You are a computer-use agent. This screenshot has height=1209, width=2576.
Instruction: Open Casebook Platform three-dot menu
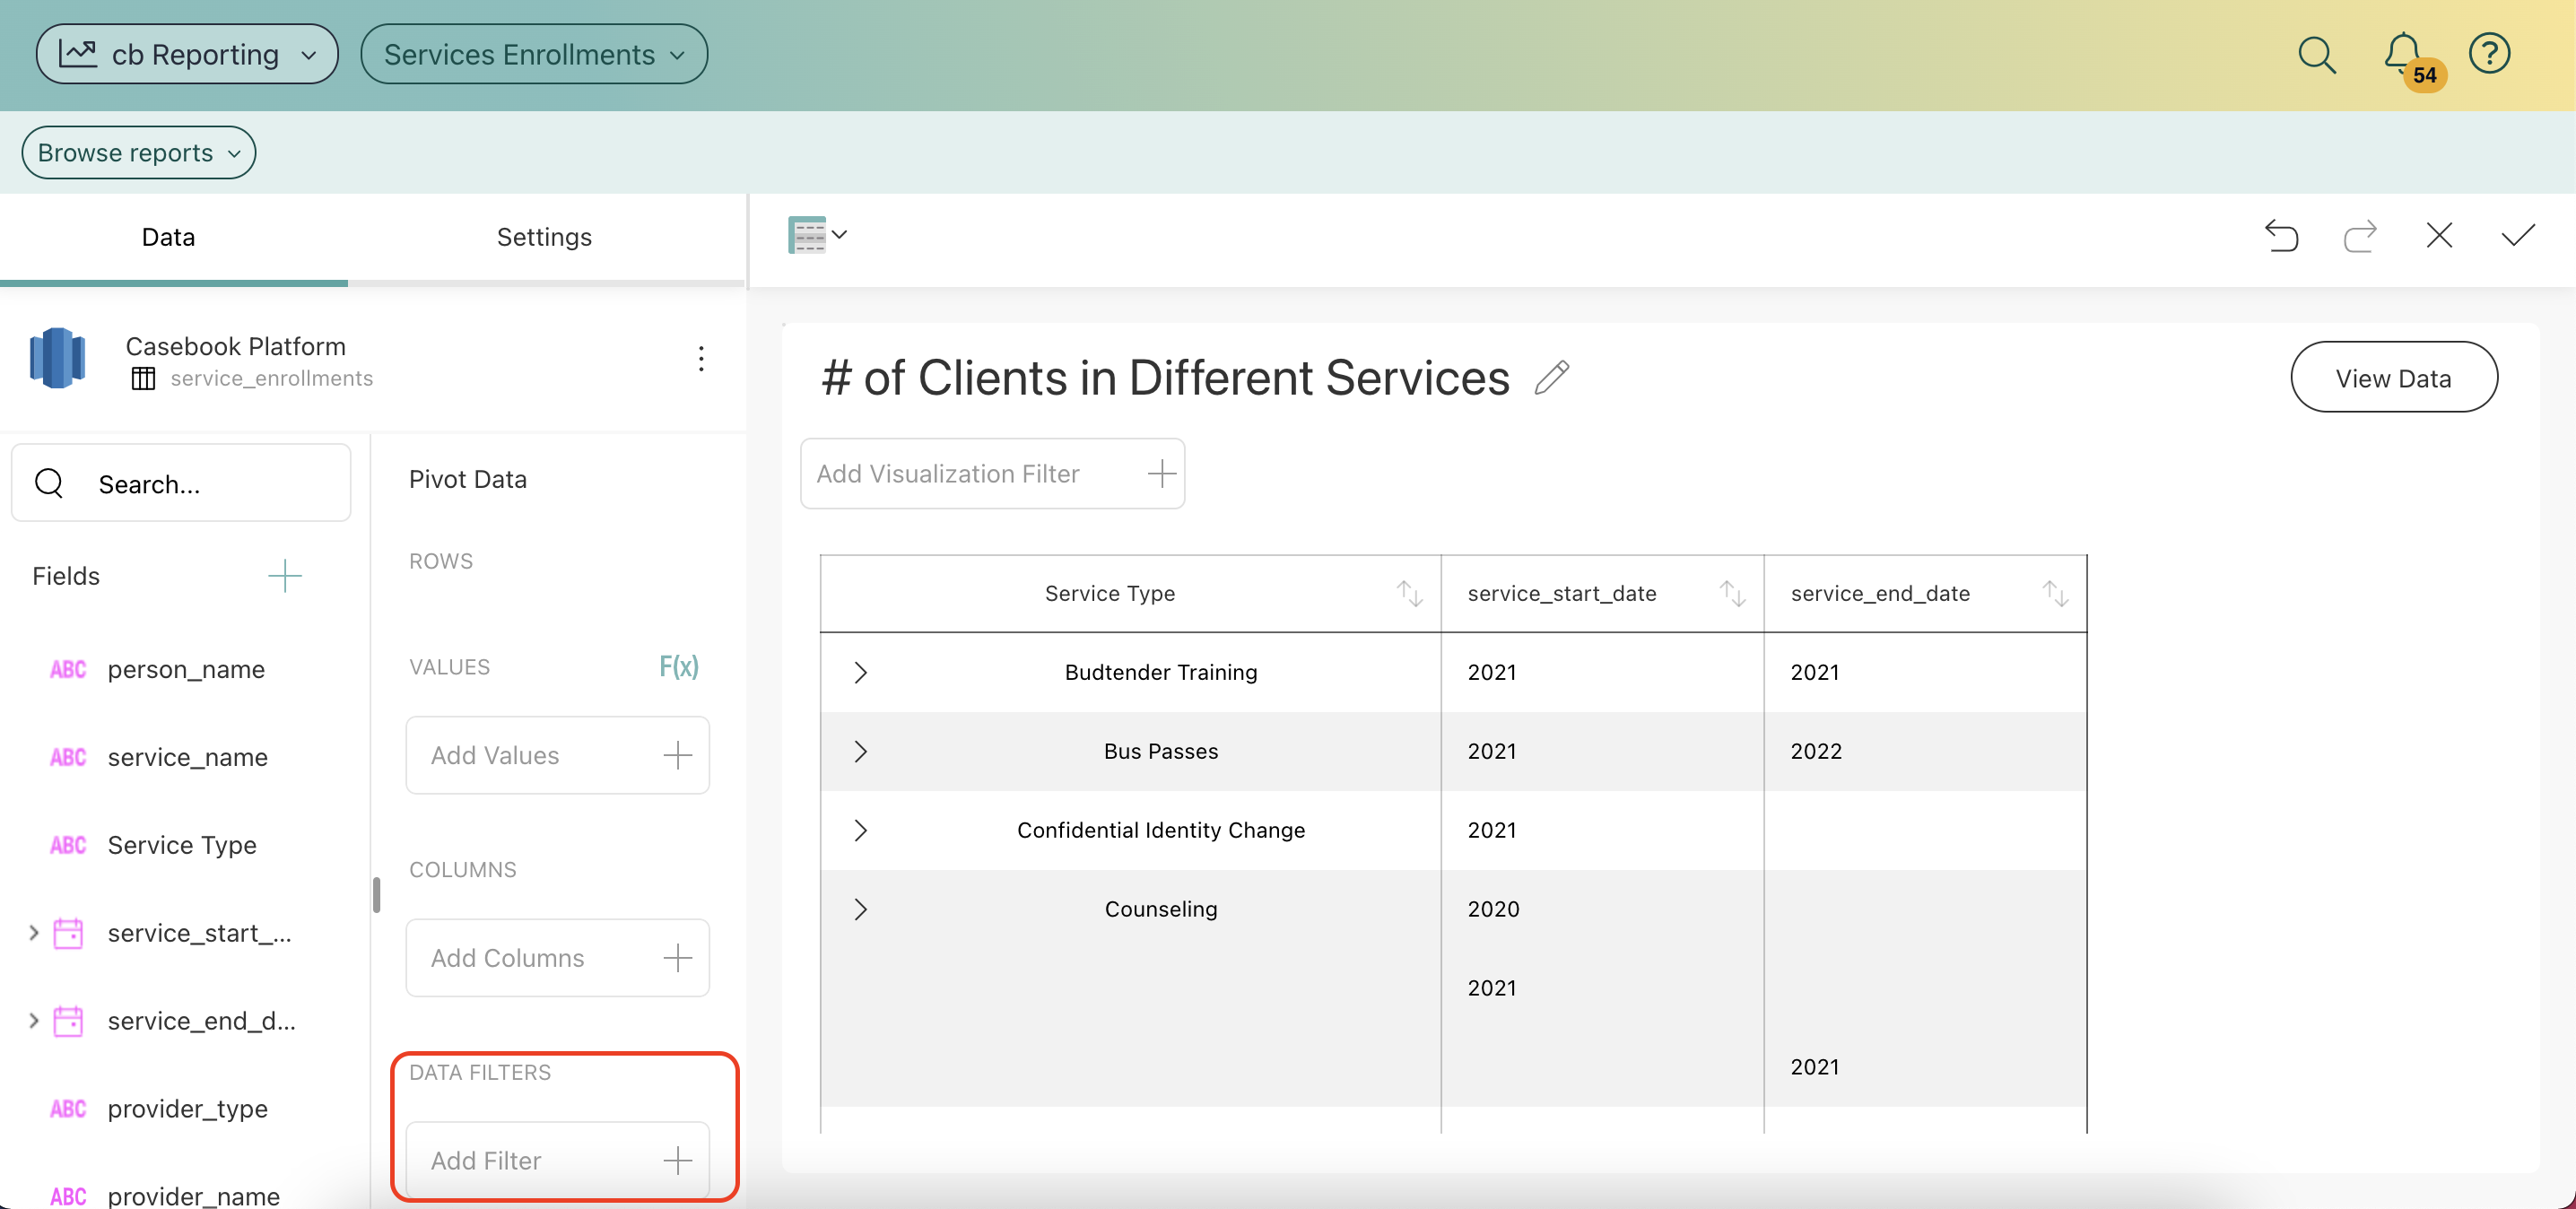(x=701, y=358)
